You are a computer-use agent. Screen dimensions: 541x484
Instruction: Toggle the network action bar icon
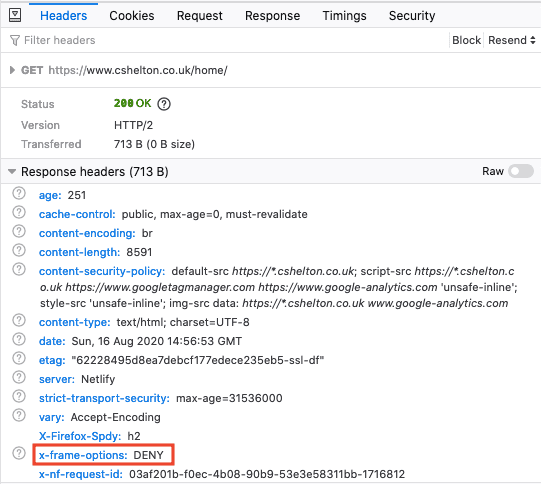pyautogui.click(x=14, y=15)
